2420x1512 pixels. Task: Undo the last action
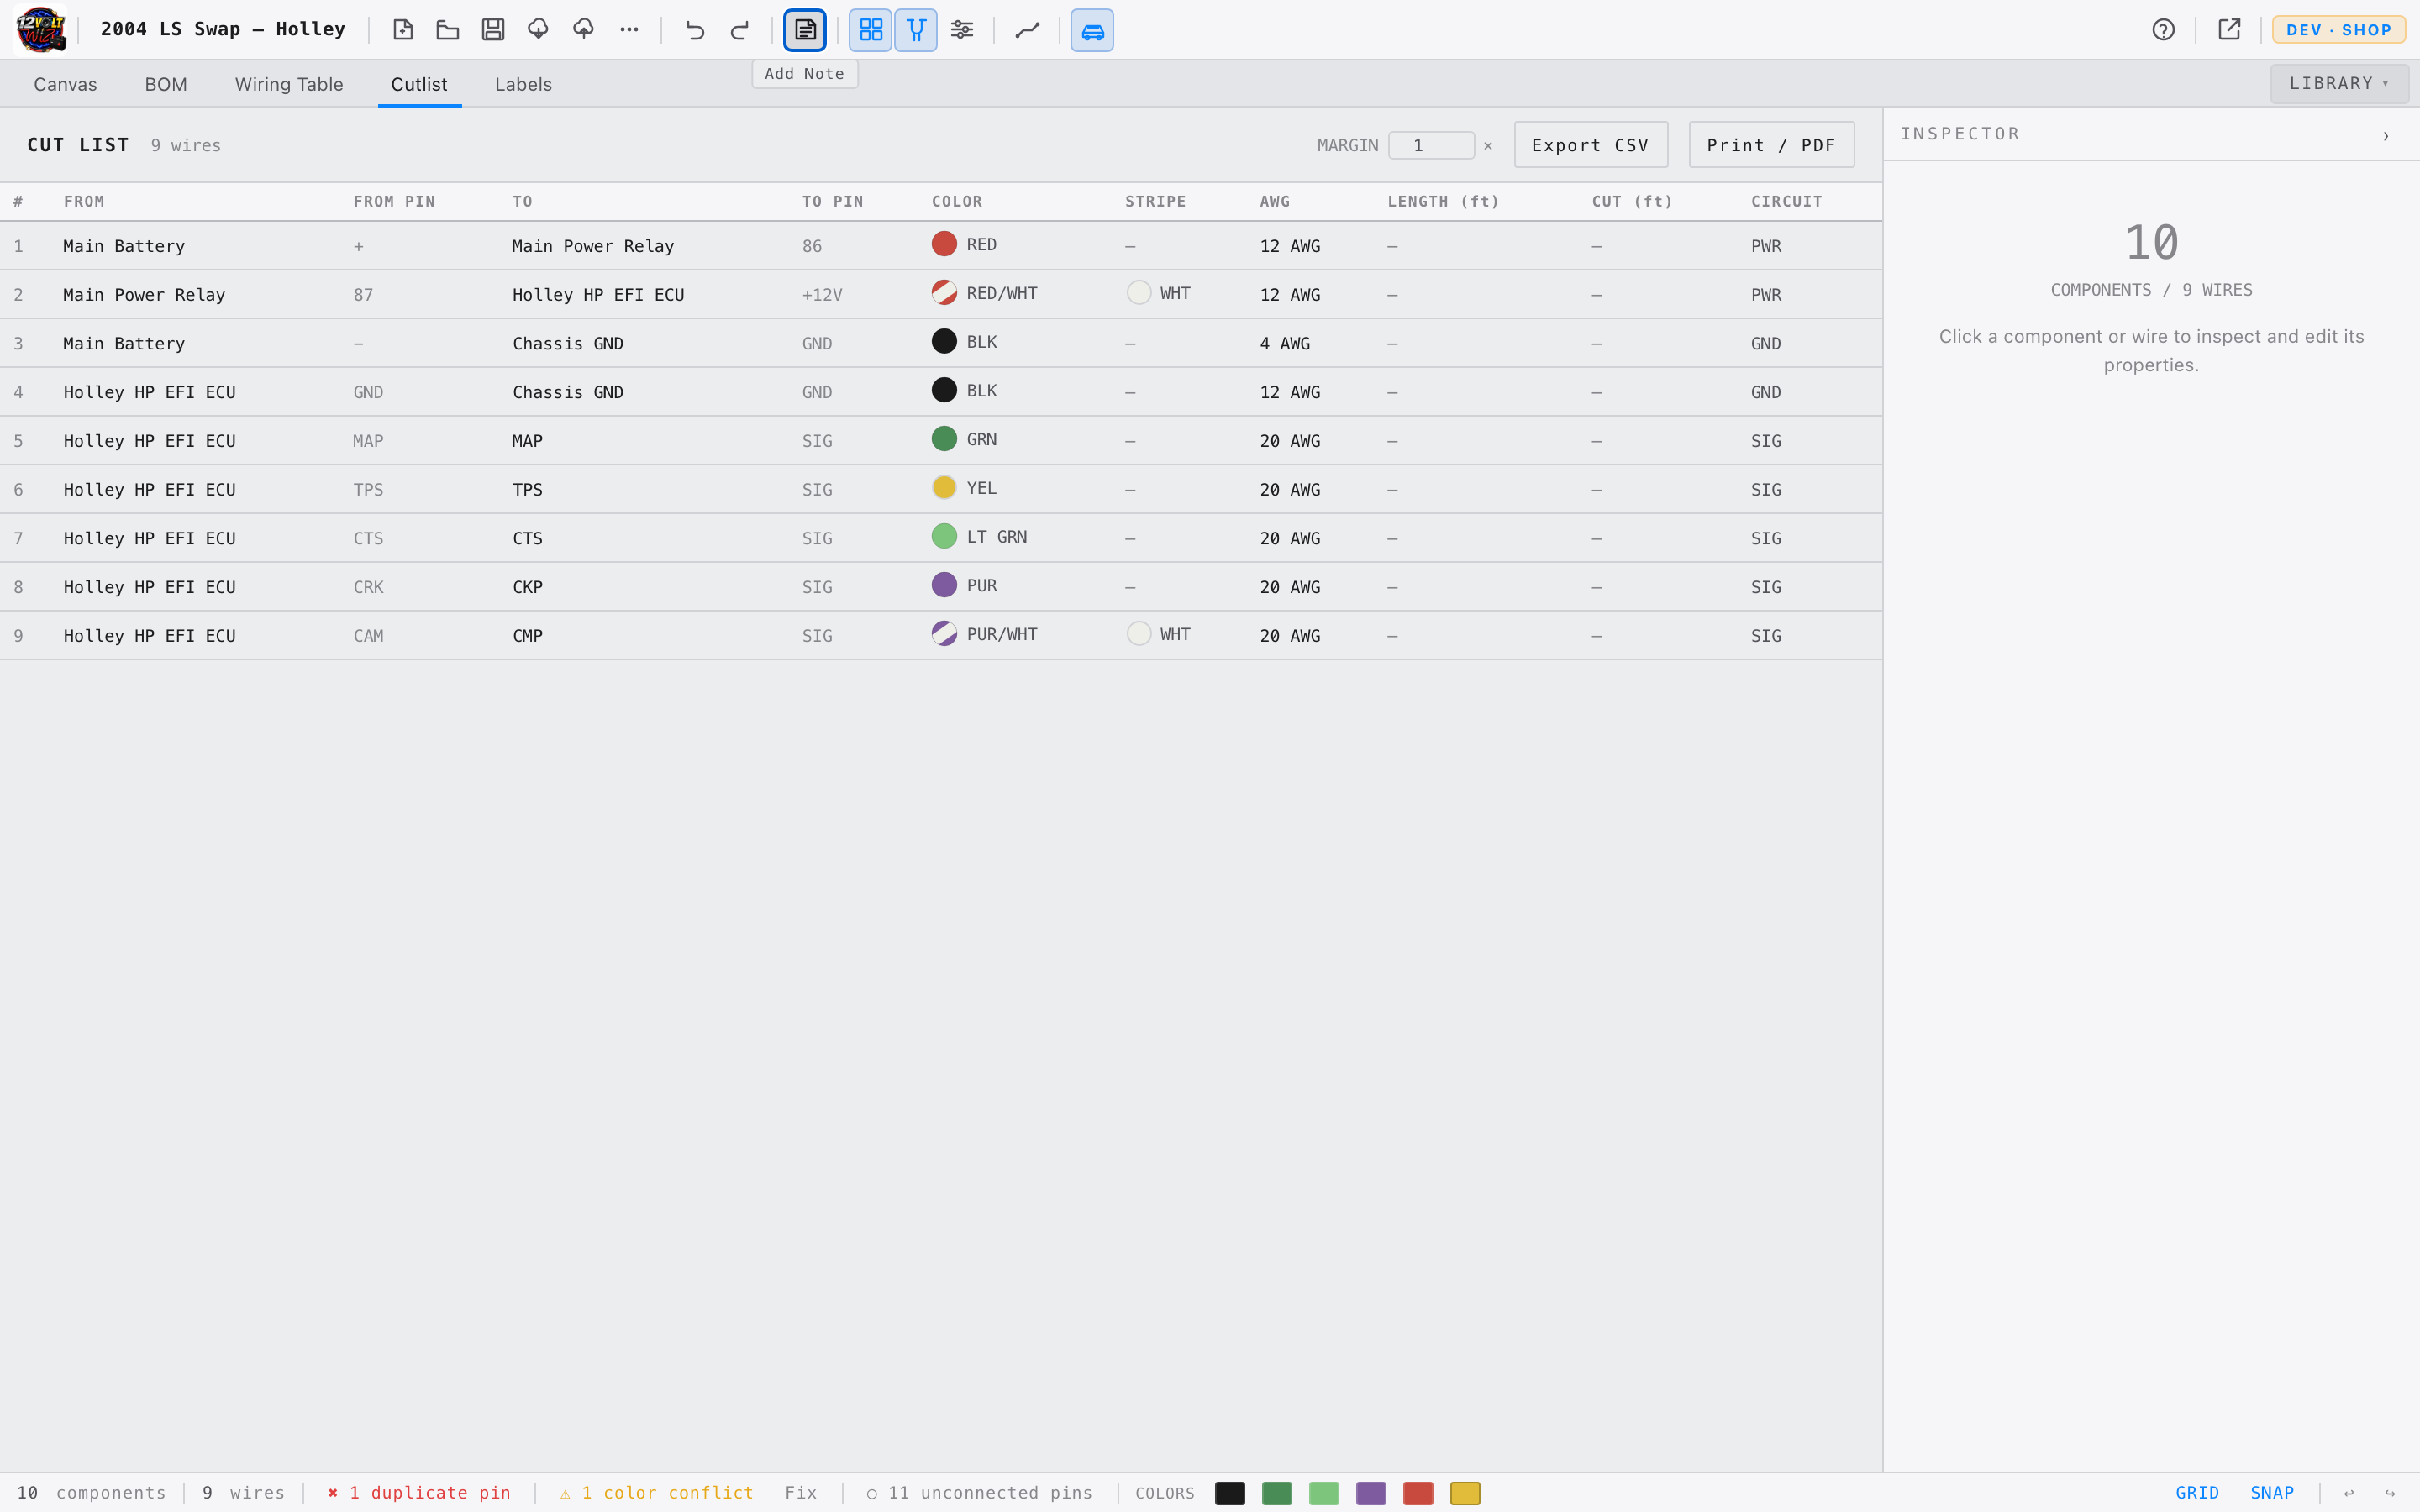pyautogui.click(x=695, y=30)
